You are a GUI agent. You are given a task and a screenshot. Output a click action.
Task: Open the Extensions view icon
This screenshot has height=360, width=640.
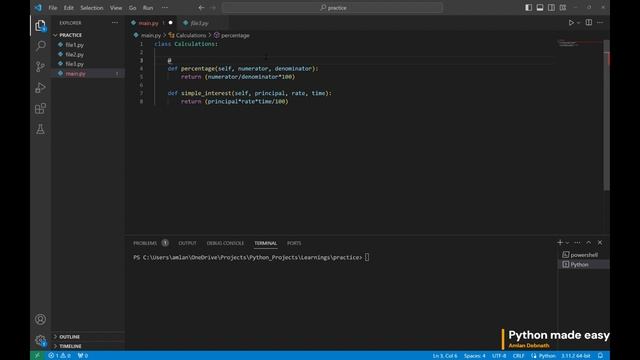click(40, 109)
